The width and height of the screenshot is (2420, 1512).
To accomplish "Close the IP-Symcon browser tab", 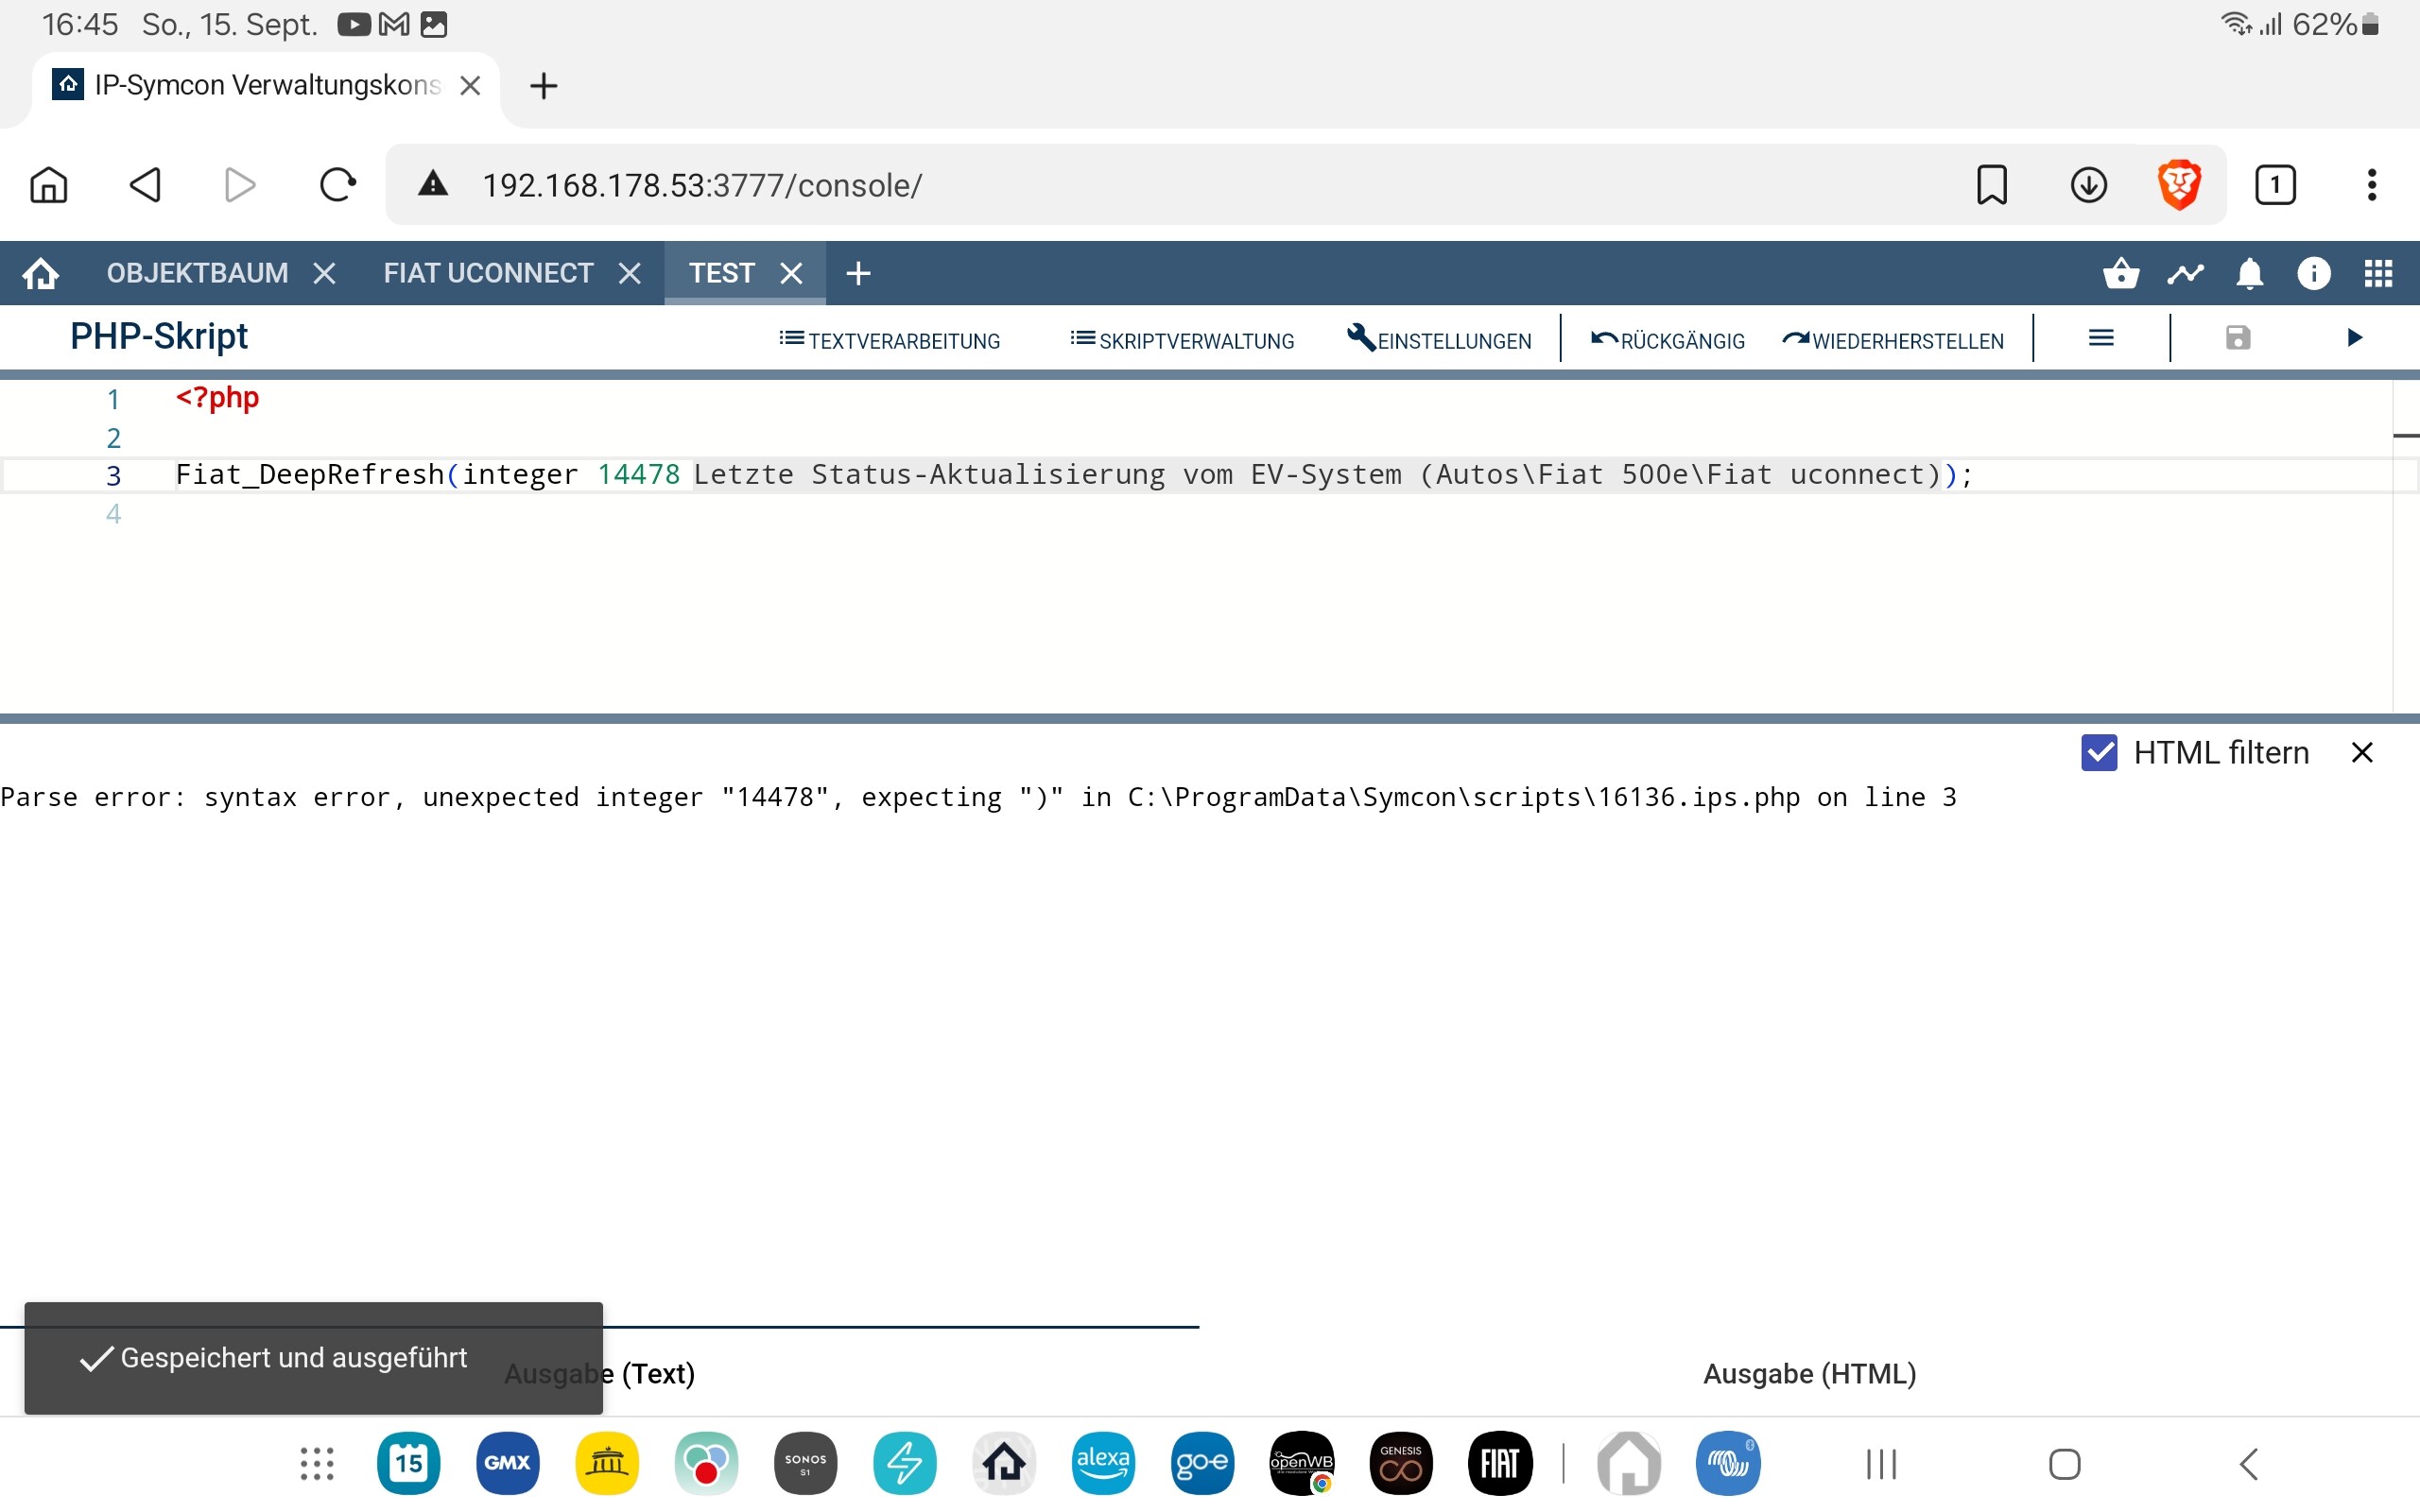I will (x=470, y=86).
